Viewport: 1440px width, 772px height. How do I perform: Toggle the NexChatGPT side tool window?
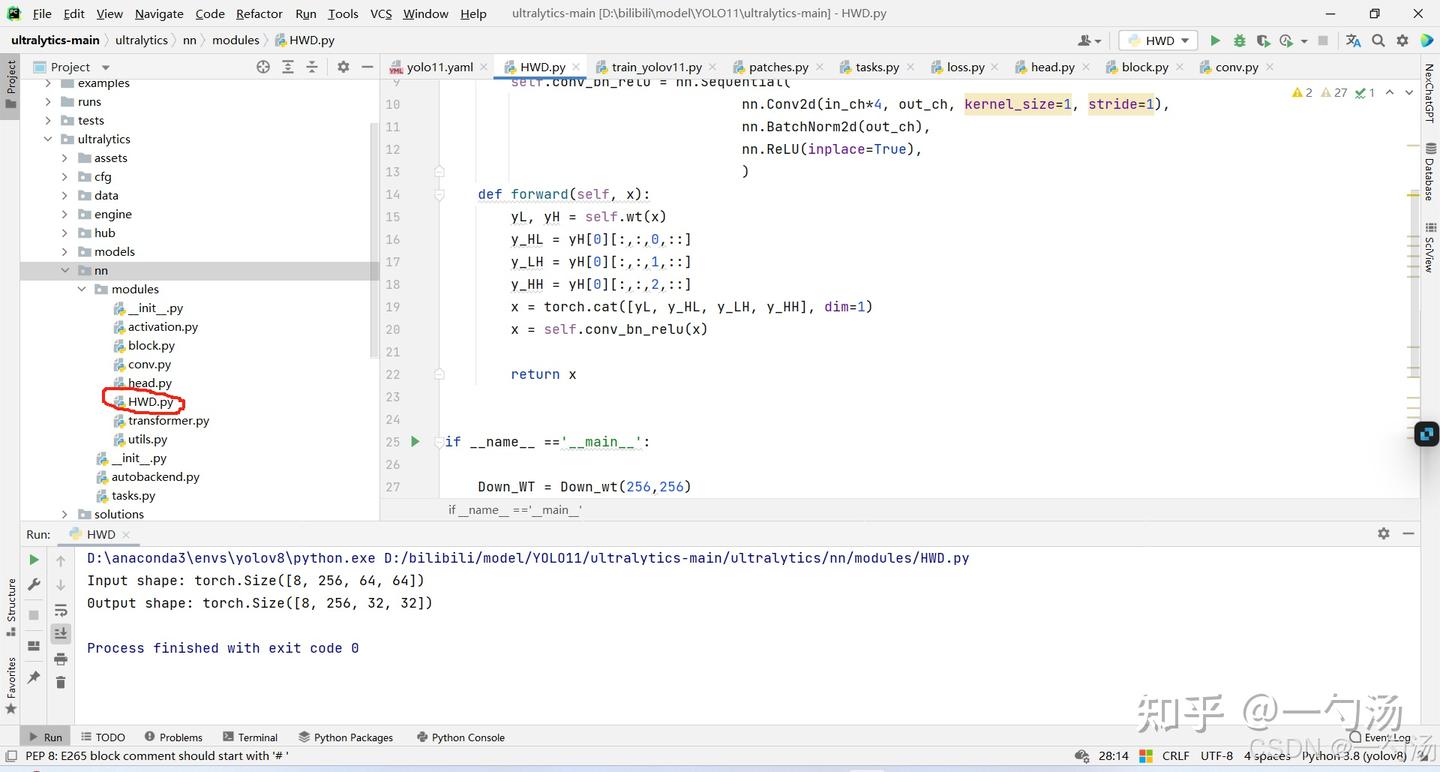point(1429,92)
